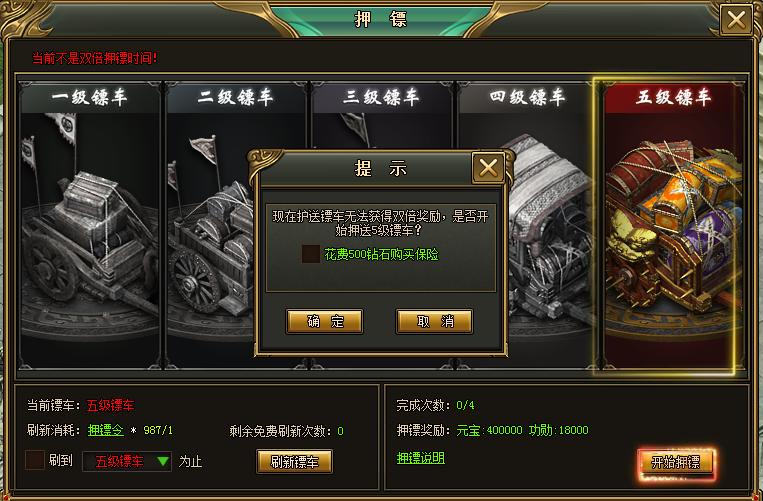This screenshot has width=763, height=501.
Task: Select the 四级镖车 cart image
Action: (550, 229)
